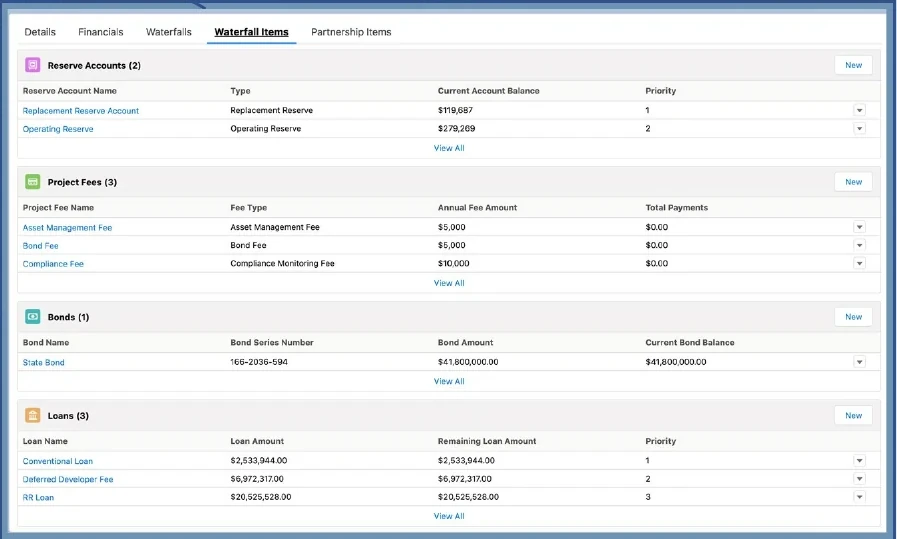Click the $119,687 balance value
Screen dimensions: 897x539
coord(455,110)
